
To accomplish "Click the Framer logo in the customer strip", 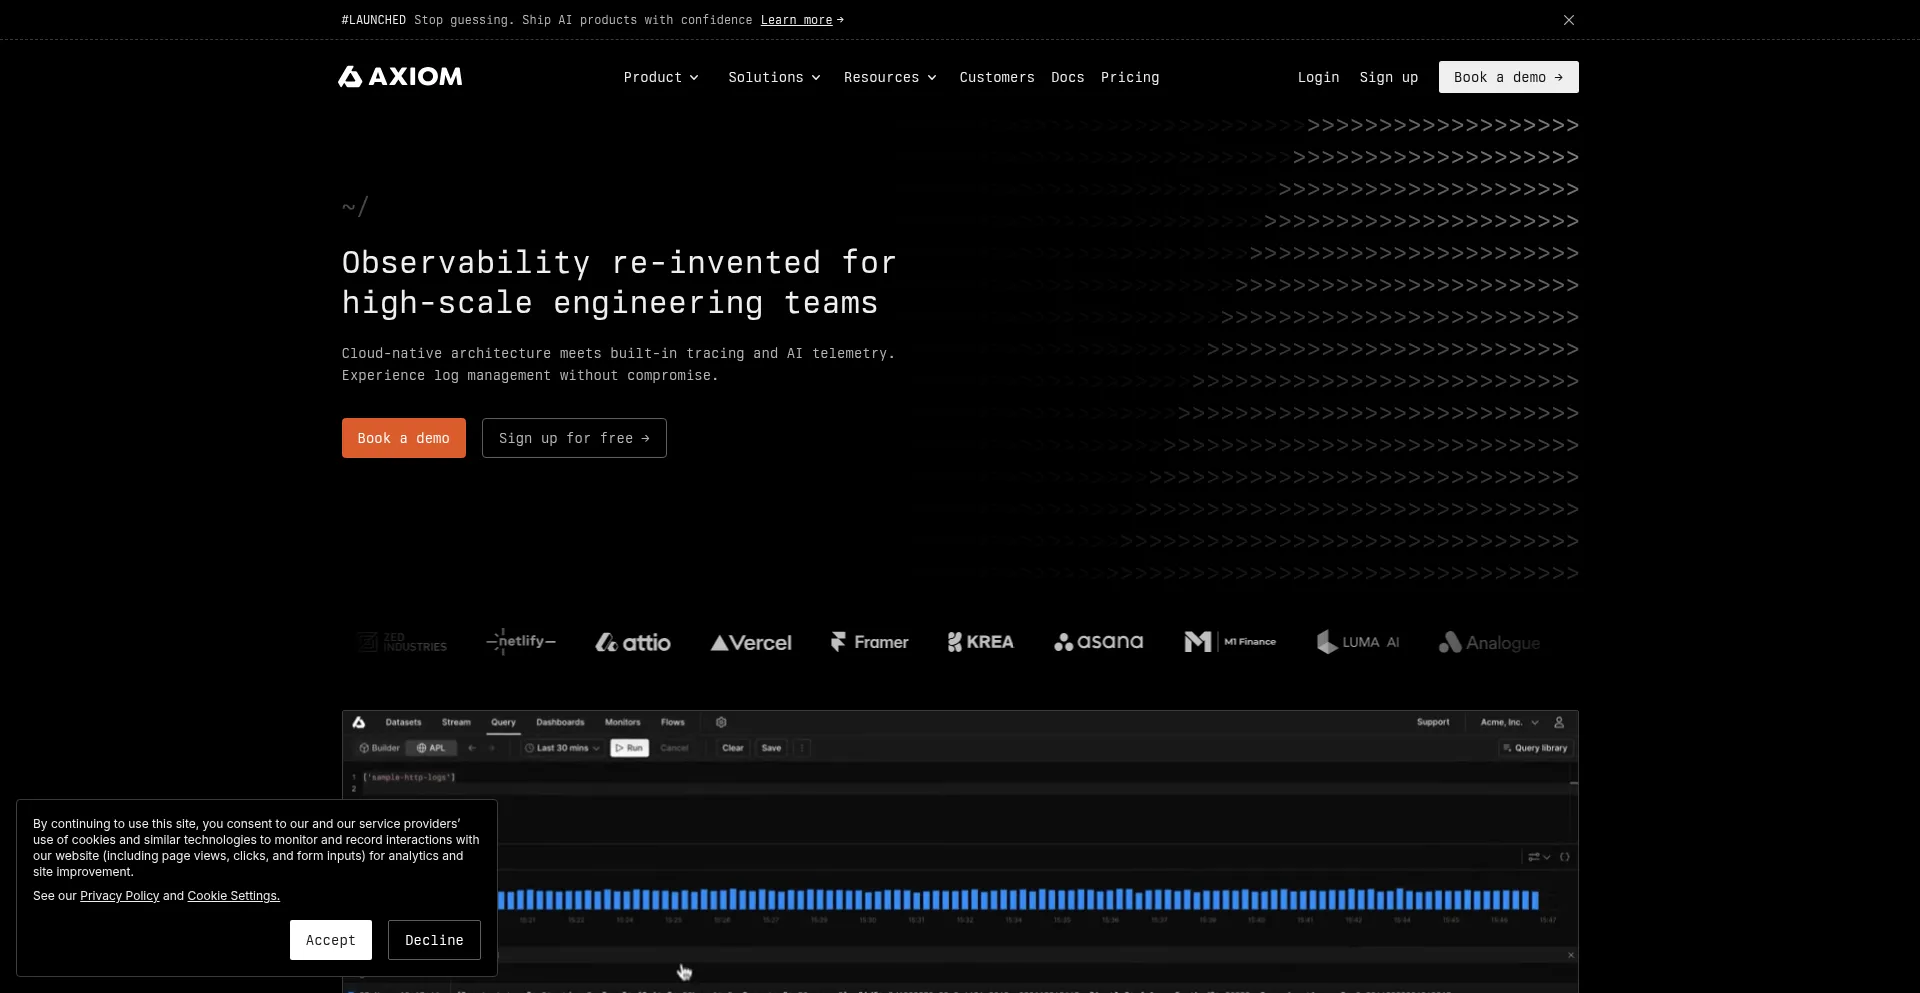I will tap(869, 642).
